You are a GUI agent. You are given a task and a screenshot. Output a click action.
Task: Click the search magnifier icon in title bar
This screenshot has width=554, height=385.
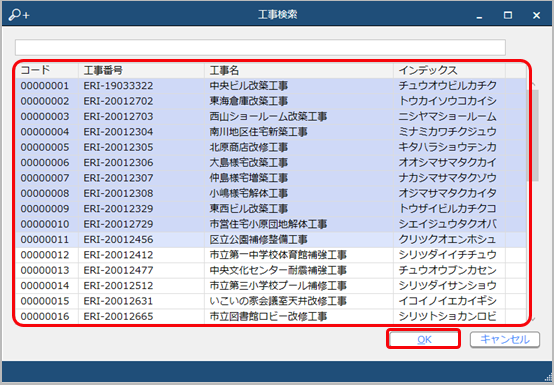19,14
